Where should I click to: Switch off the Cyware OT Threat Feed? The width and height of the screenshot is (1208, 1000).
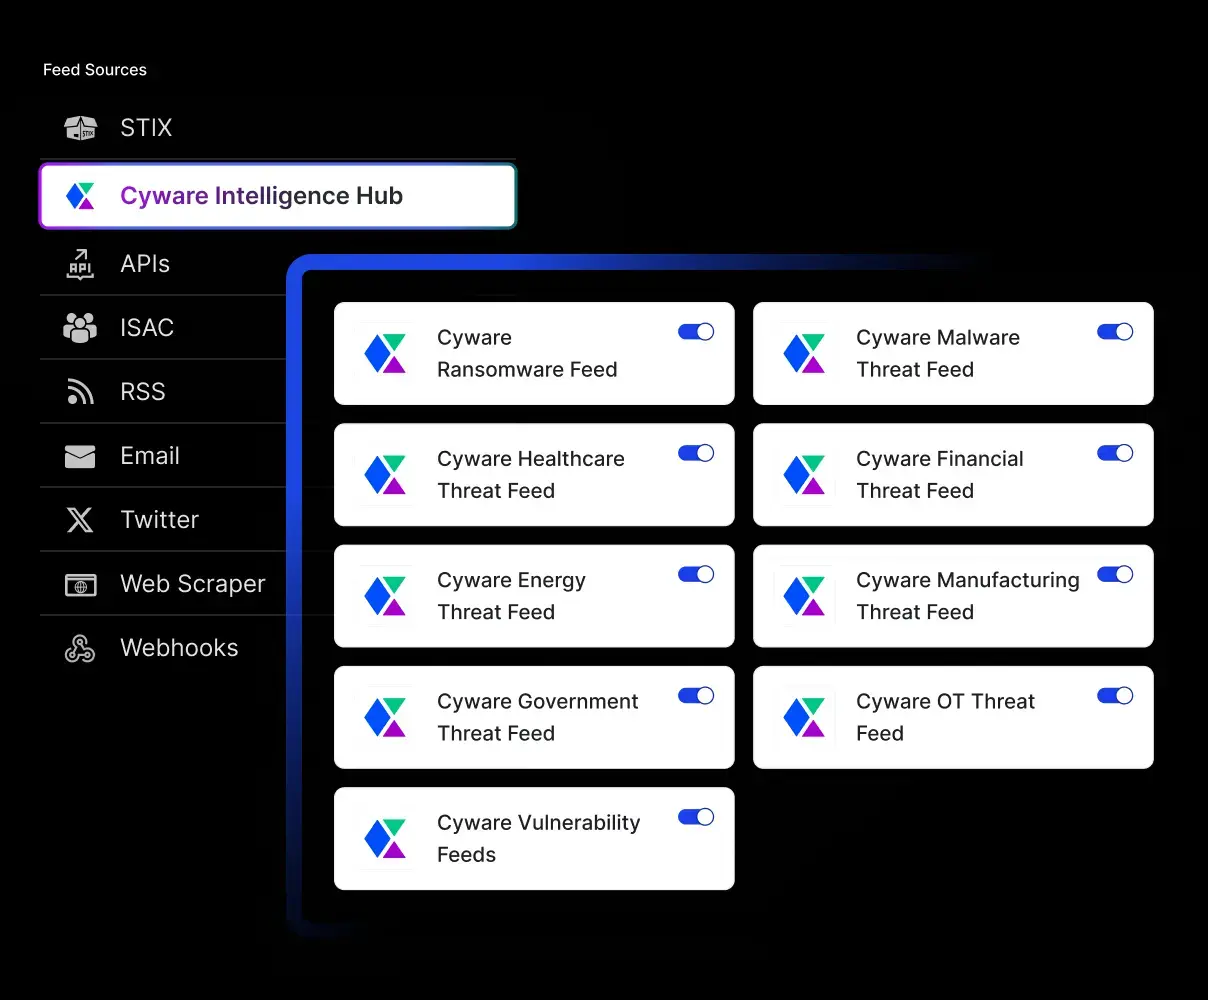tap(1115, 695)
